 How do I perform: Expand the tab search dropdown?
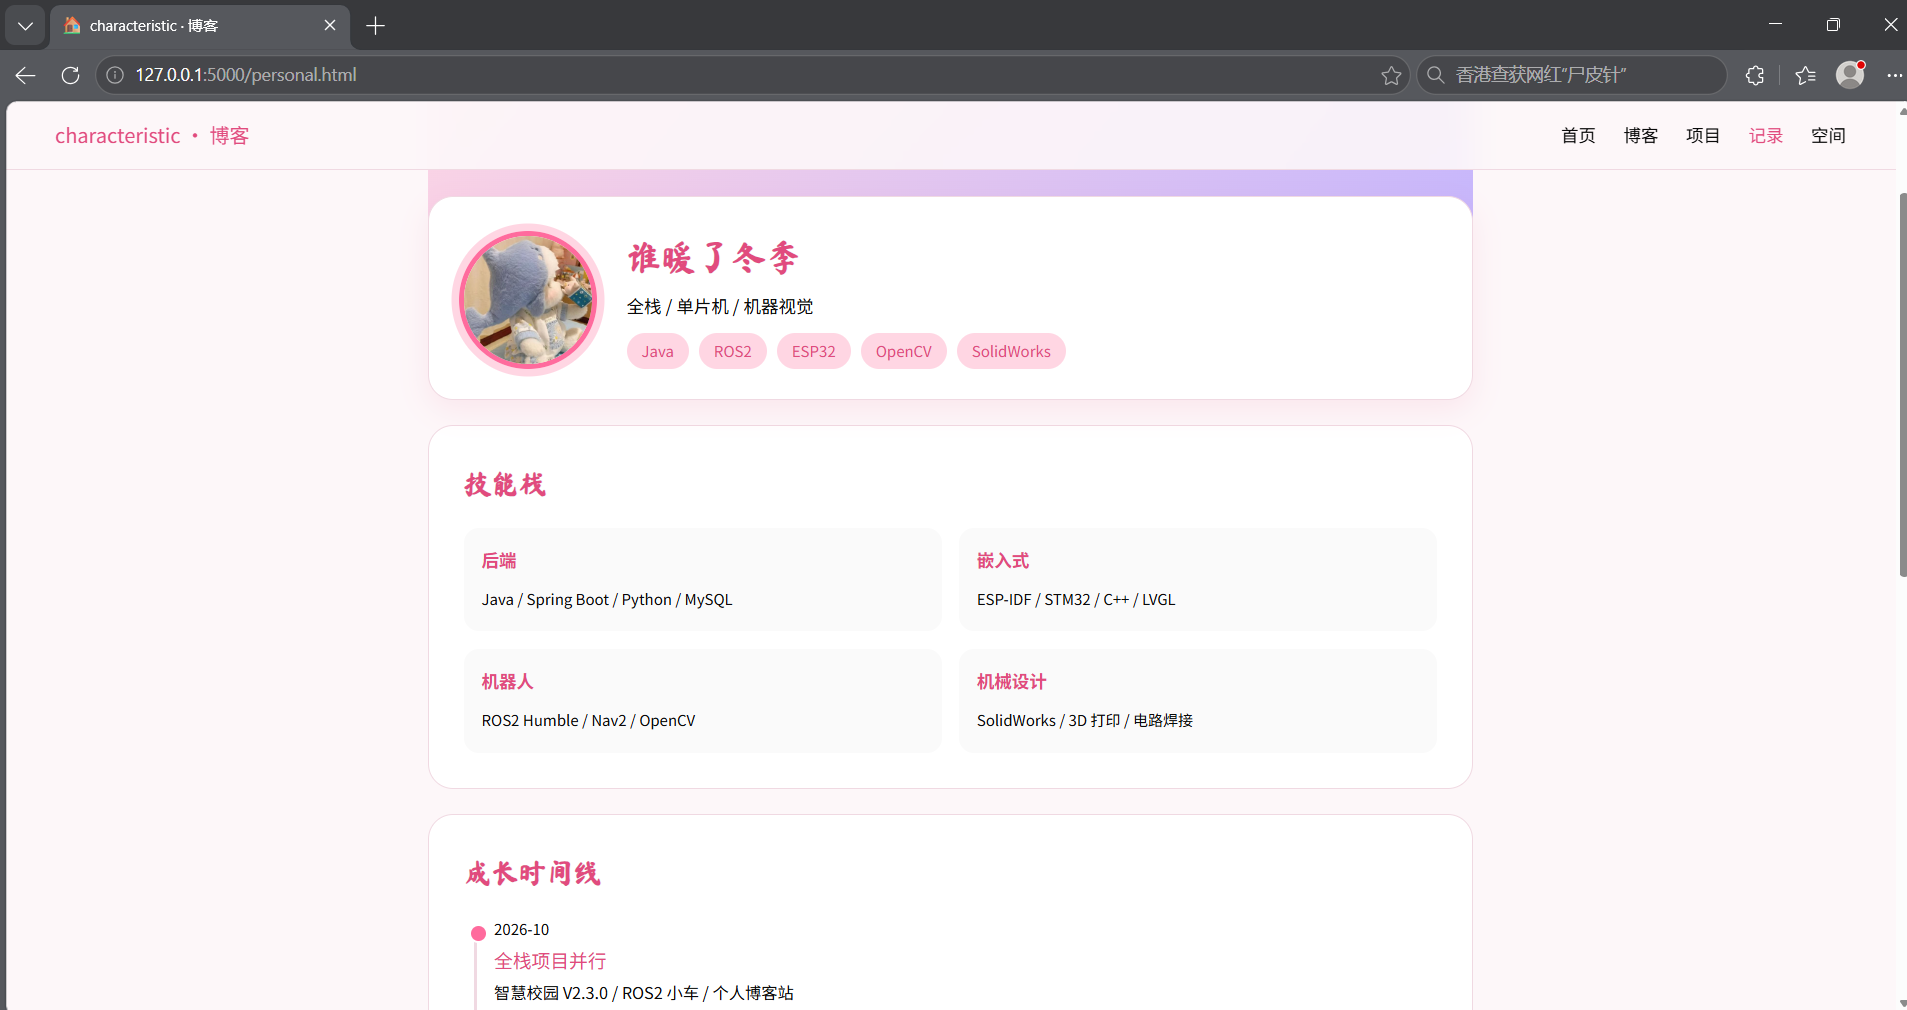point(25,26)
